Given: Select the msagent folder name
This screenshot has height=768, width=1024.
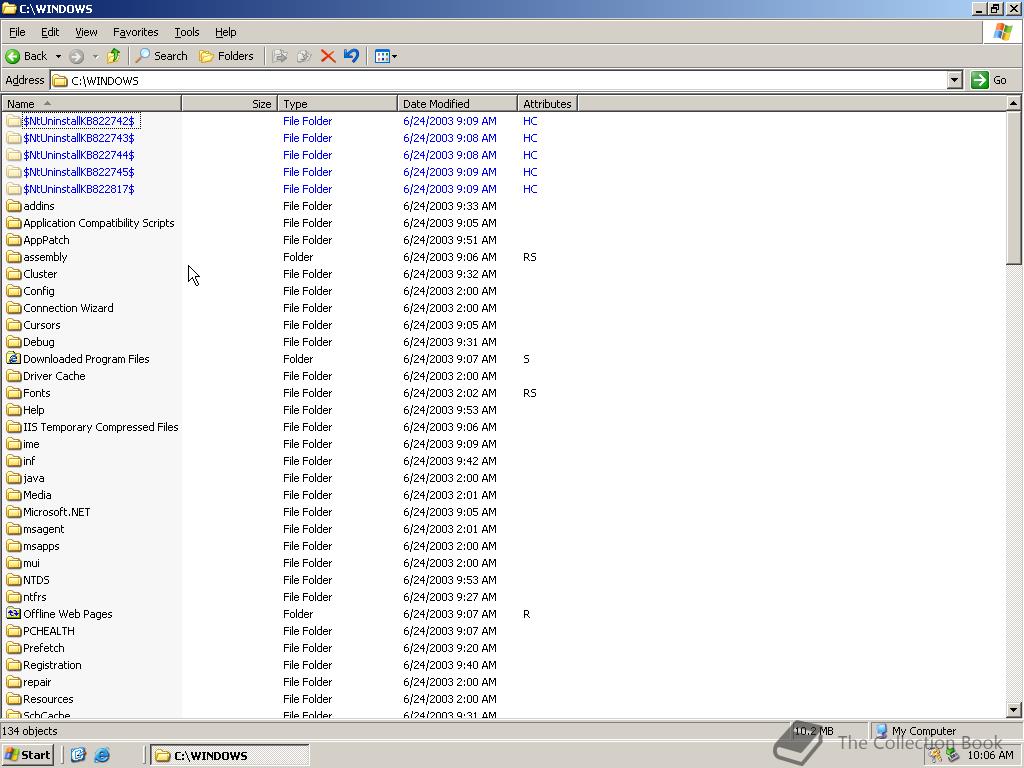Looking at the screenshot, I should (x=44, y=529).
